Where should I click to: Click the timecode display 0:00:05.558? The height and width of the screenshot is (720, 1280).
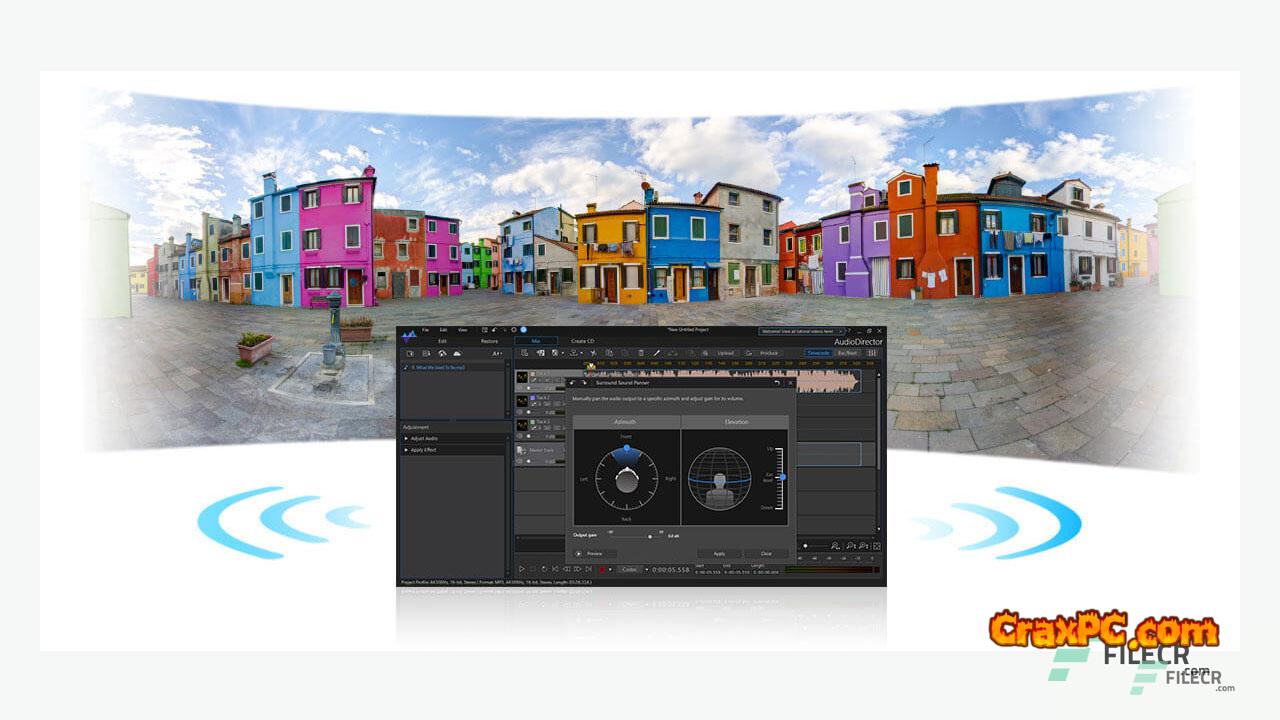(x=671, y=569)
